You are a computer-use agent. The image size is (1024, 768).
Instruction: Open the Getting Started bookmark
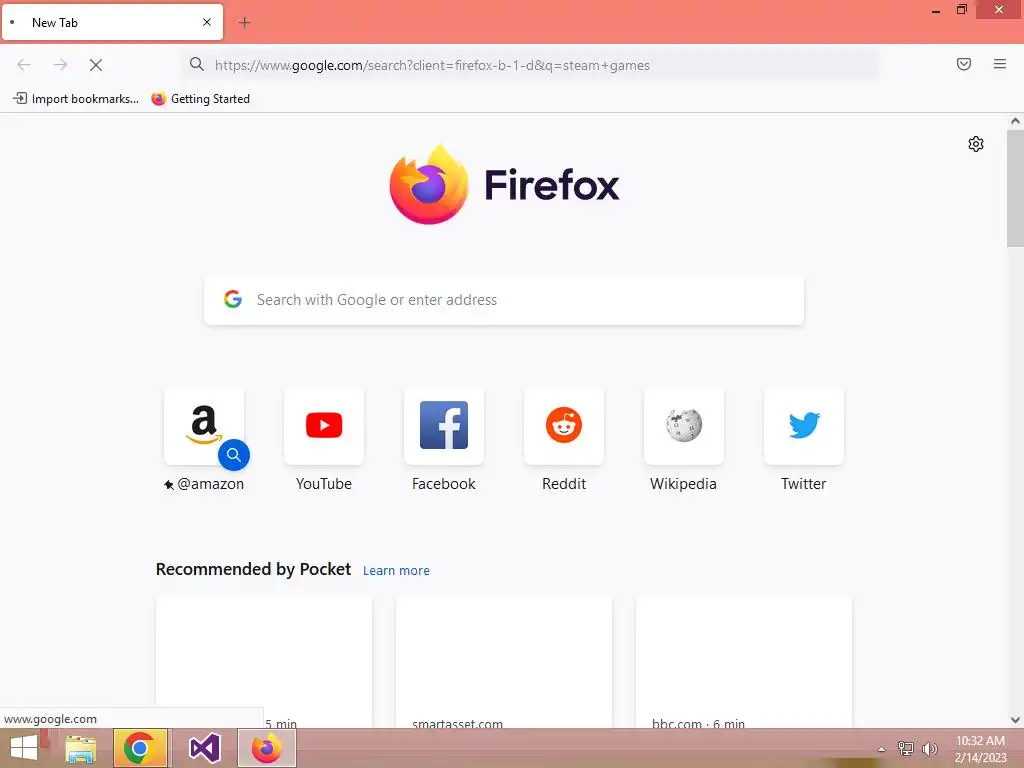[200, 99]
